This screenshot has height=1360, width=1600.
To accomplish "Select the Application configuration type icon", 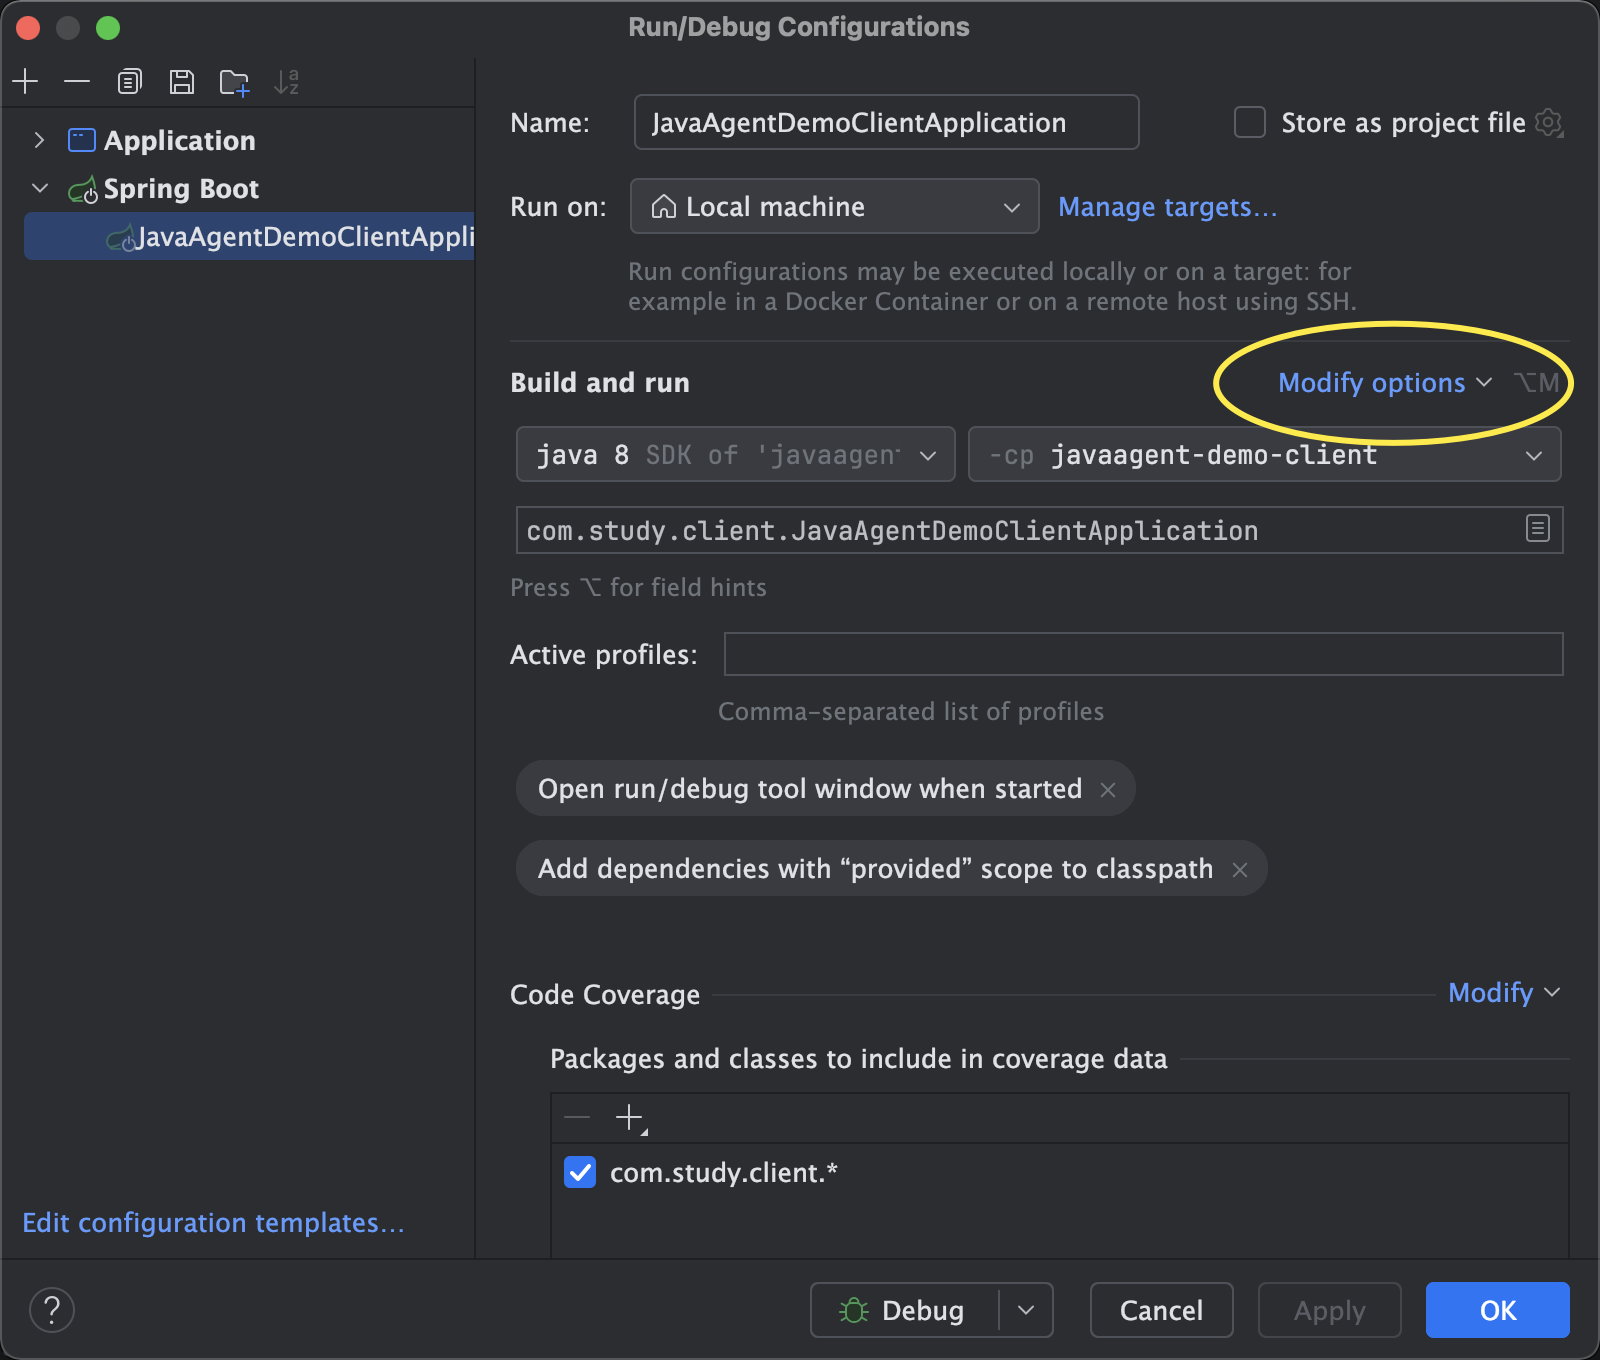I will [x=81, y=140].
